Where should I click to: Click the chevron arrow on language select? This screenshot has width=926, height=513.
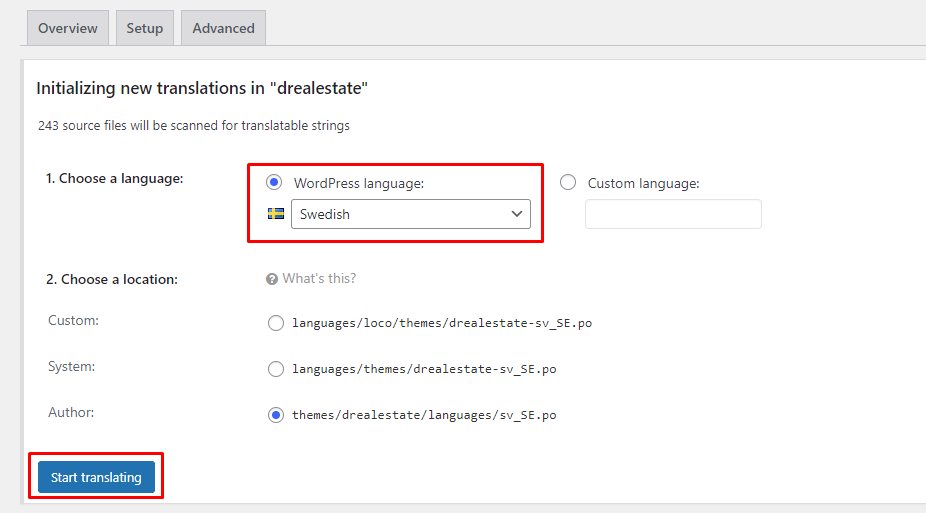[x=517, y=214]
